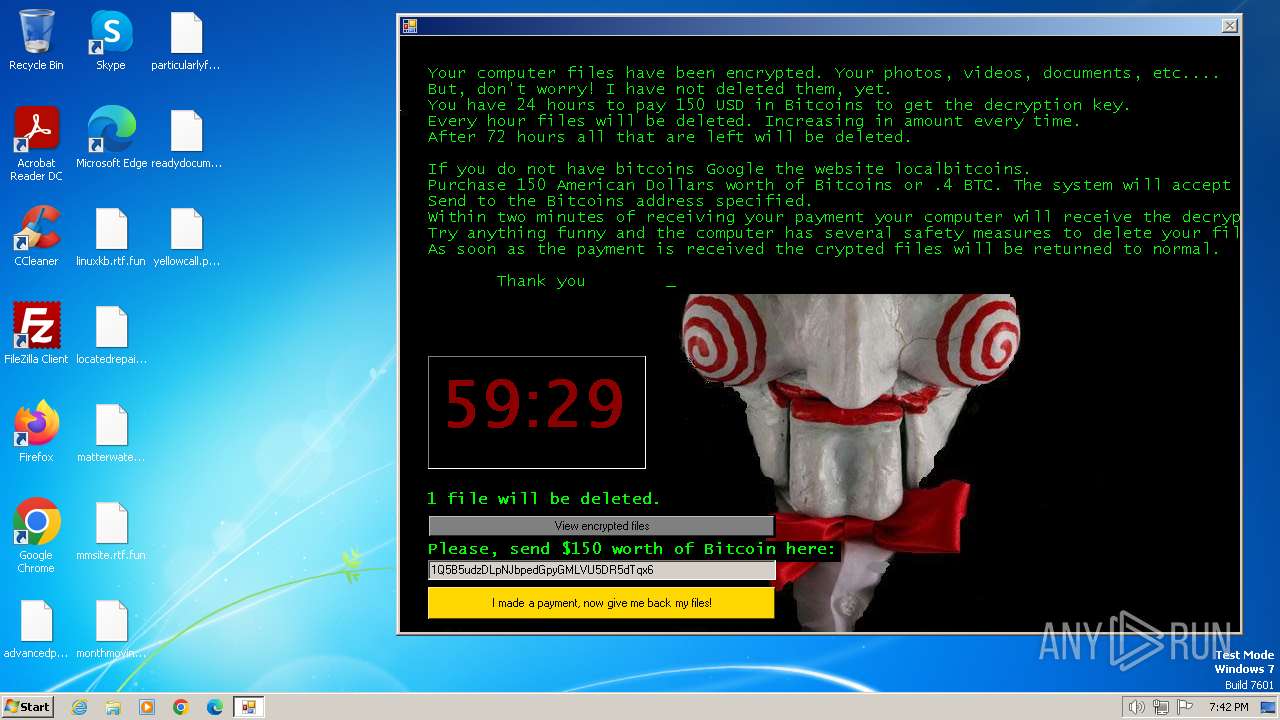
Task: Open Internet Explorer from the taskbar
Action: 80,706
